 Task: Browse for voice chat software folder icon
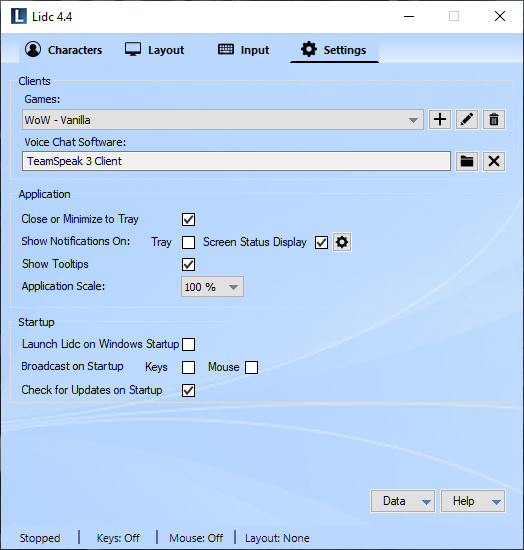466,161
